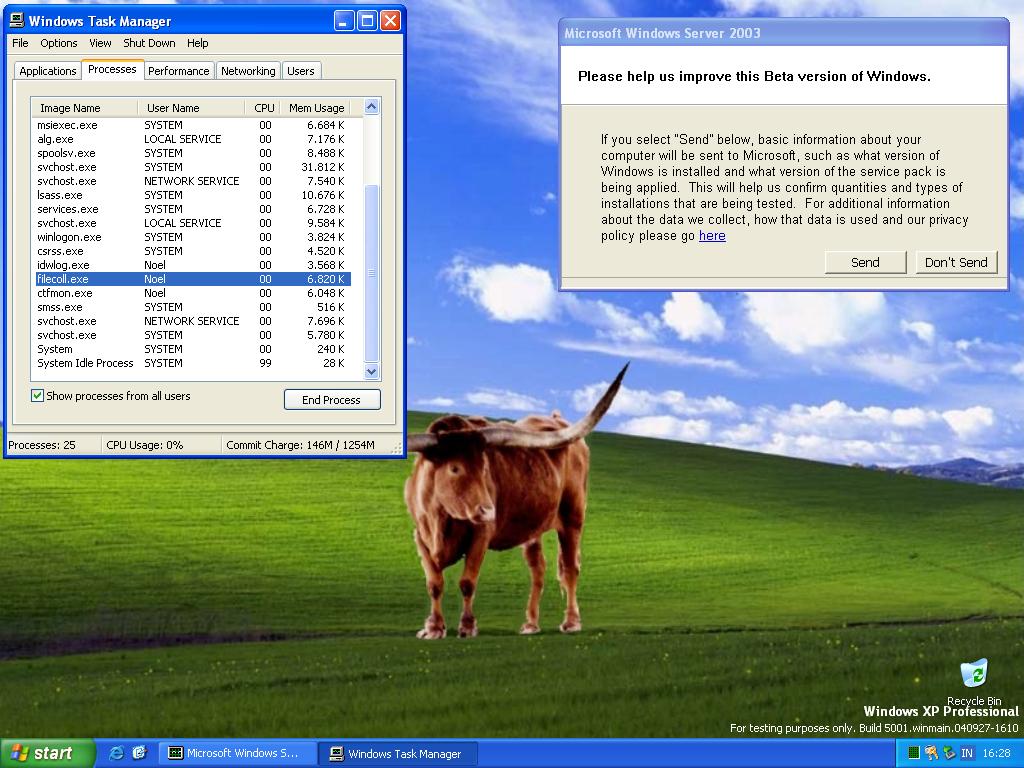Select the alg.exe process
This screenshot has height=768, width=1024.
coord(193,139)
